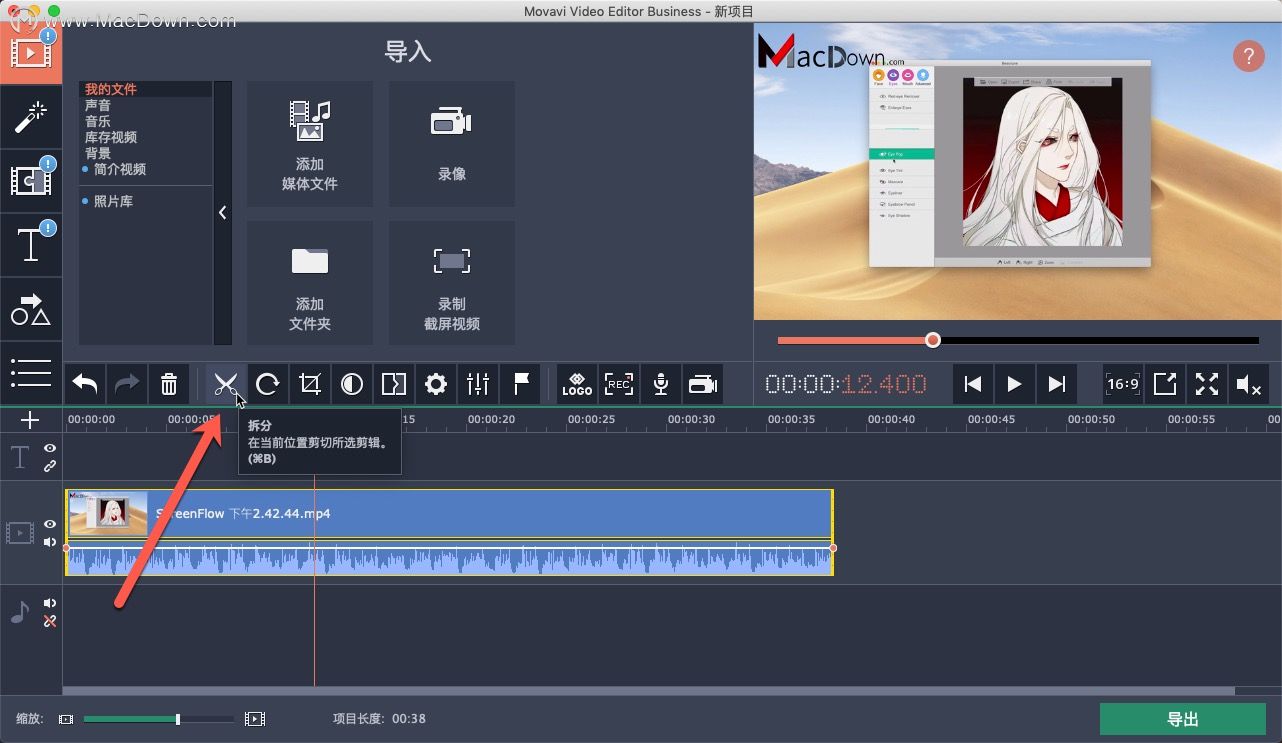Detach the preview window
Image resolution: width=1282 pixels, height=743 pixels.
pos(1165,384)
